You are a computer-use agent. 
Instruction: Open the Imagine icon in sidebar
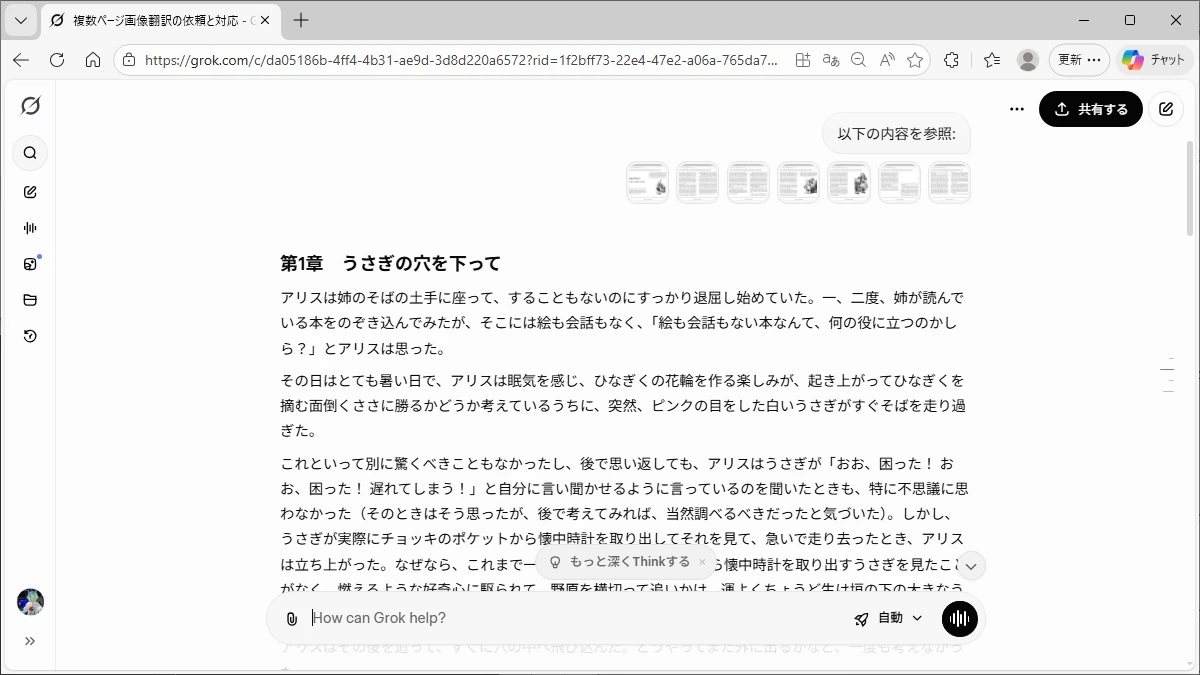coord(30,264)
